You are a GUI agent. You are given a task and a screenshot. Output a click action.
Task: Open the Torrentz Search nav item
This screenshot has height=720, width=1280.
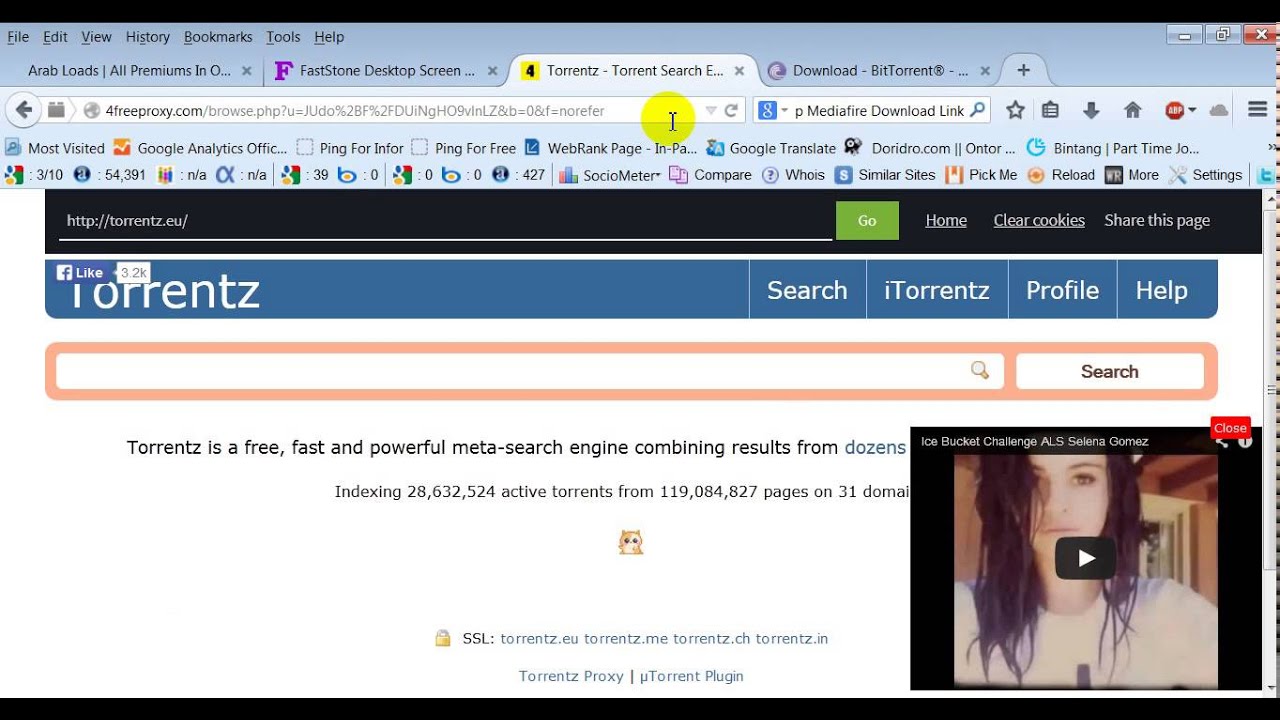pos(807,290)
